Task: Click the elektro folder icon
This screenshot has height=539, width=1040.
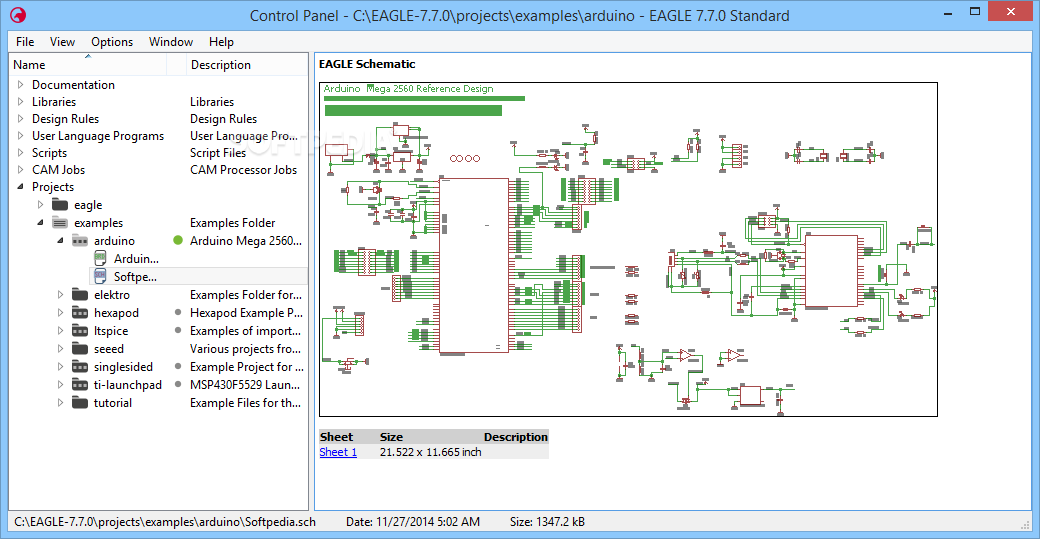Action: (80, 294)
